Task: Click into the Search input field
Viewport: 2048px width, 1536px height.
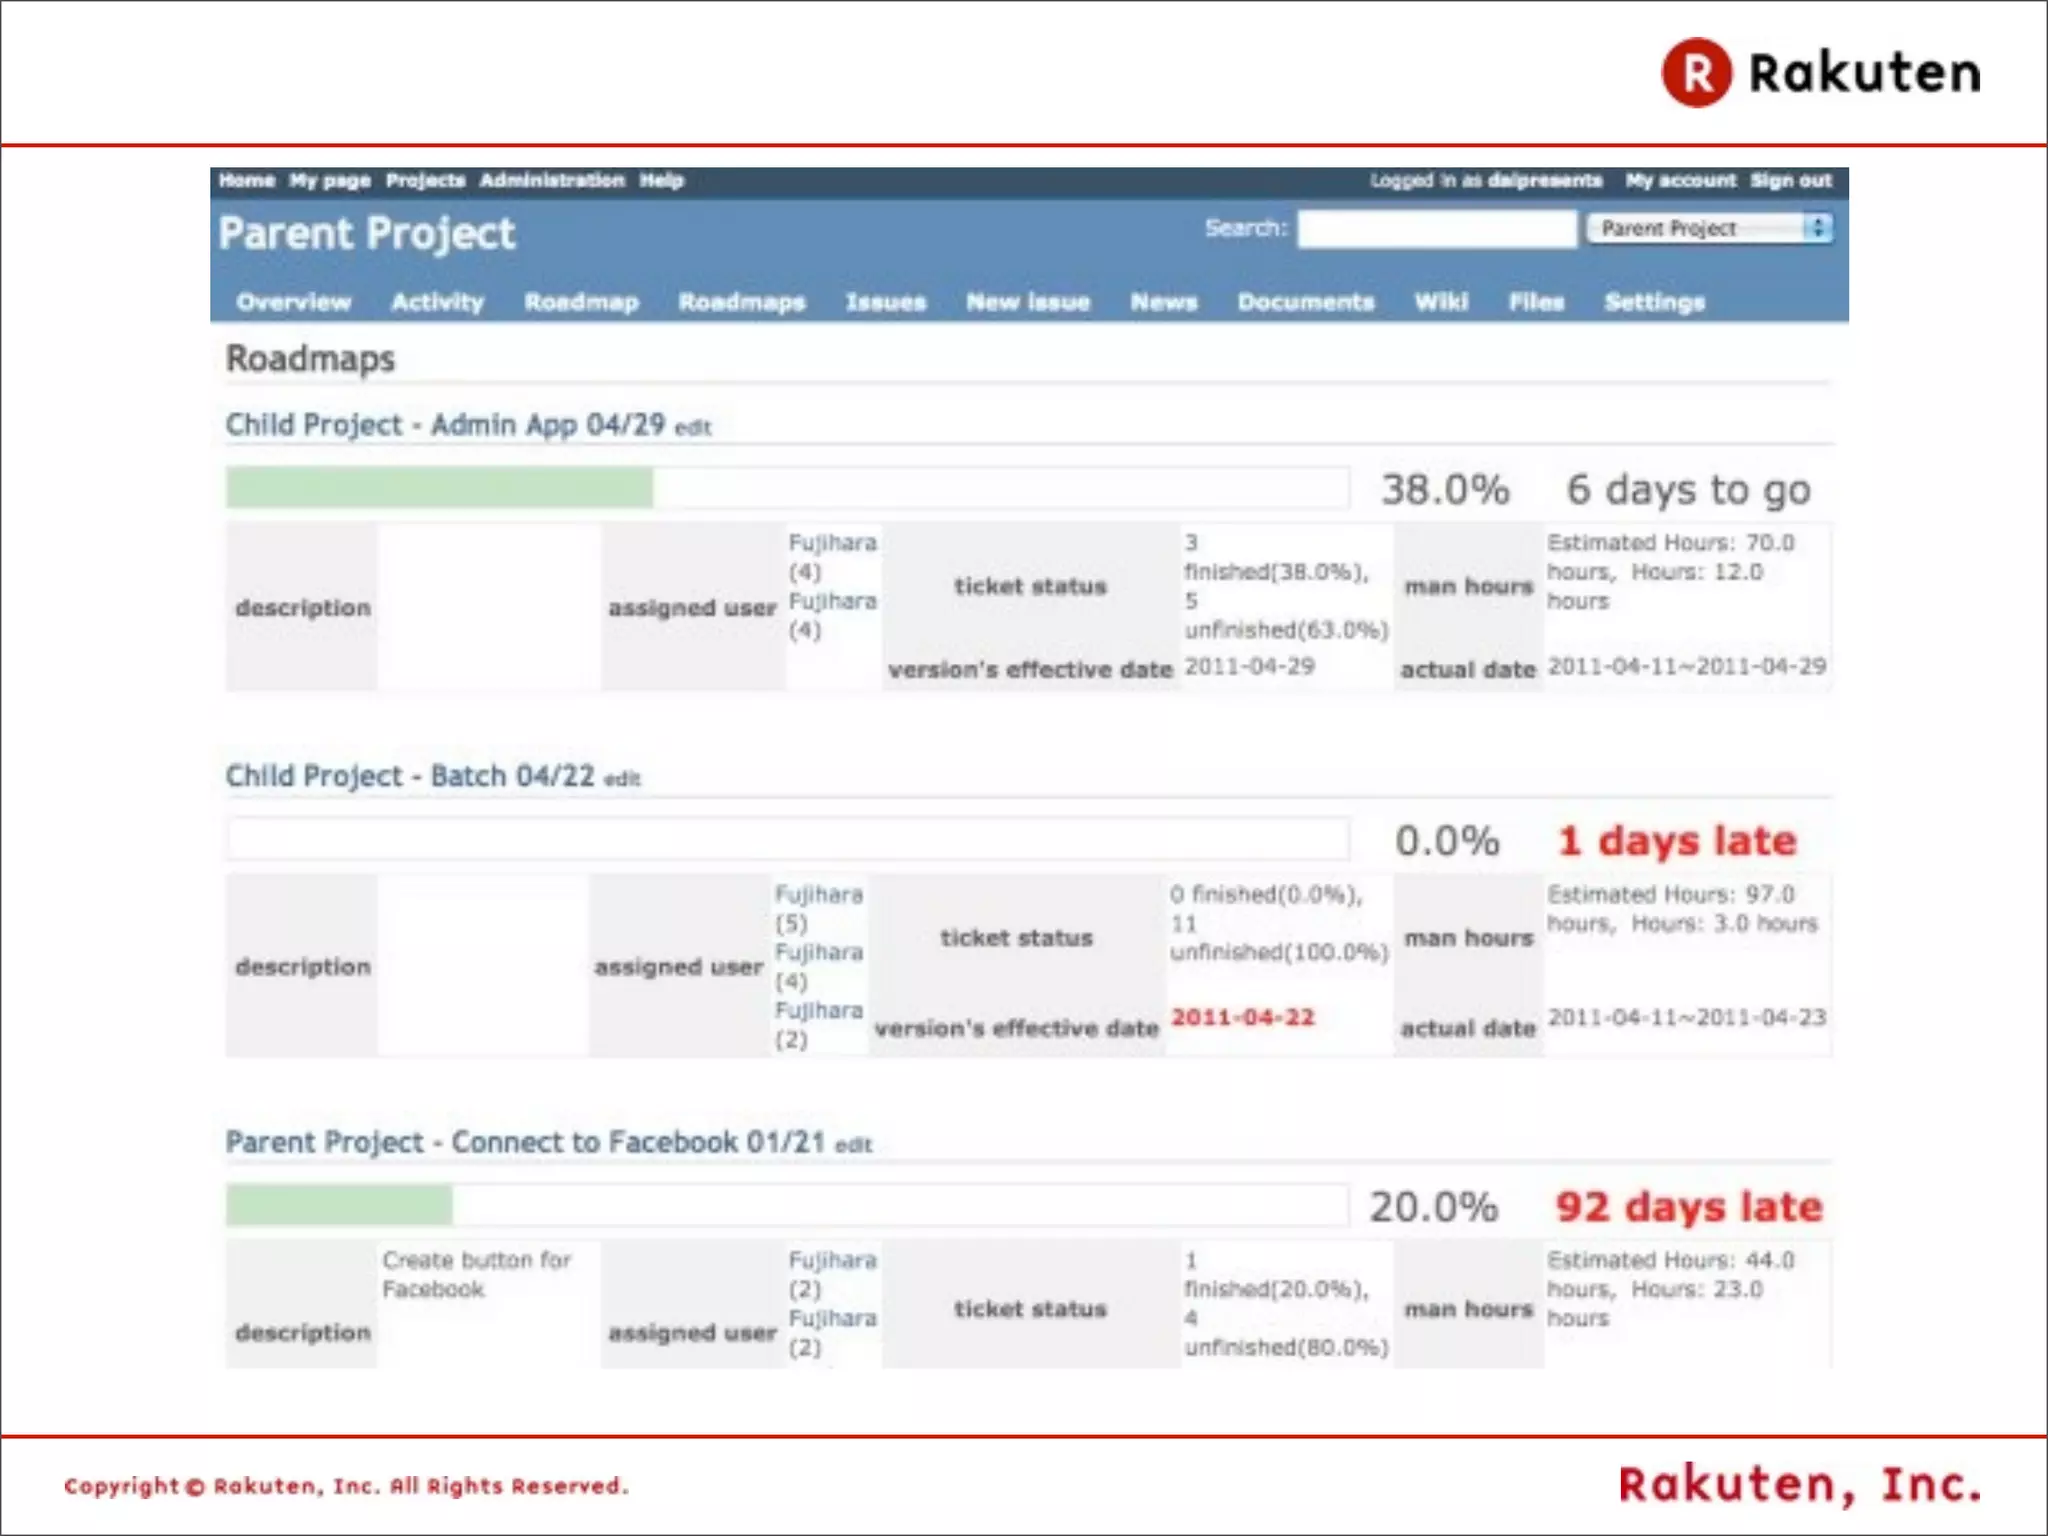Action: [x=1436, y=229]
